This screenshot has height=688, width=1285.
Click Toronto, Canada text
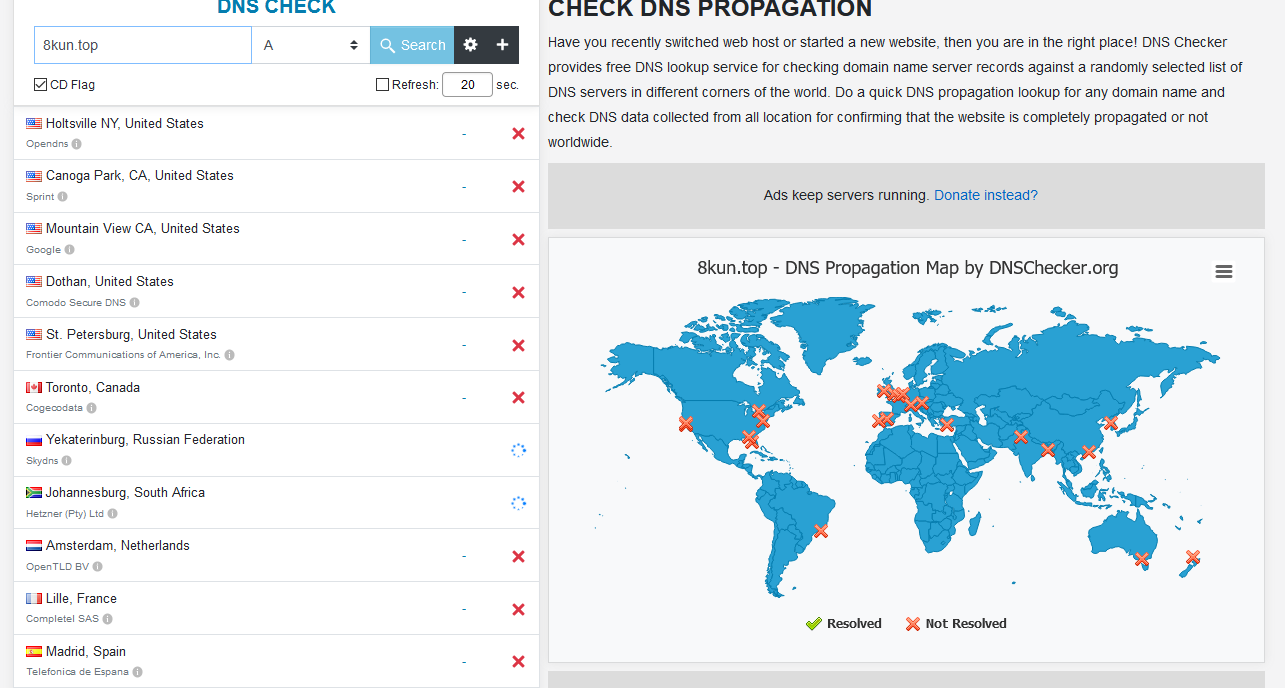click(x=93, y=387)
